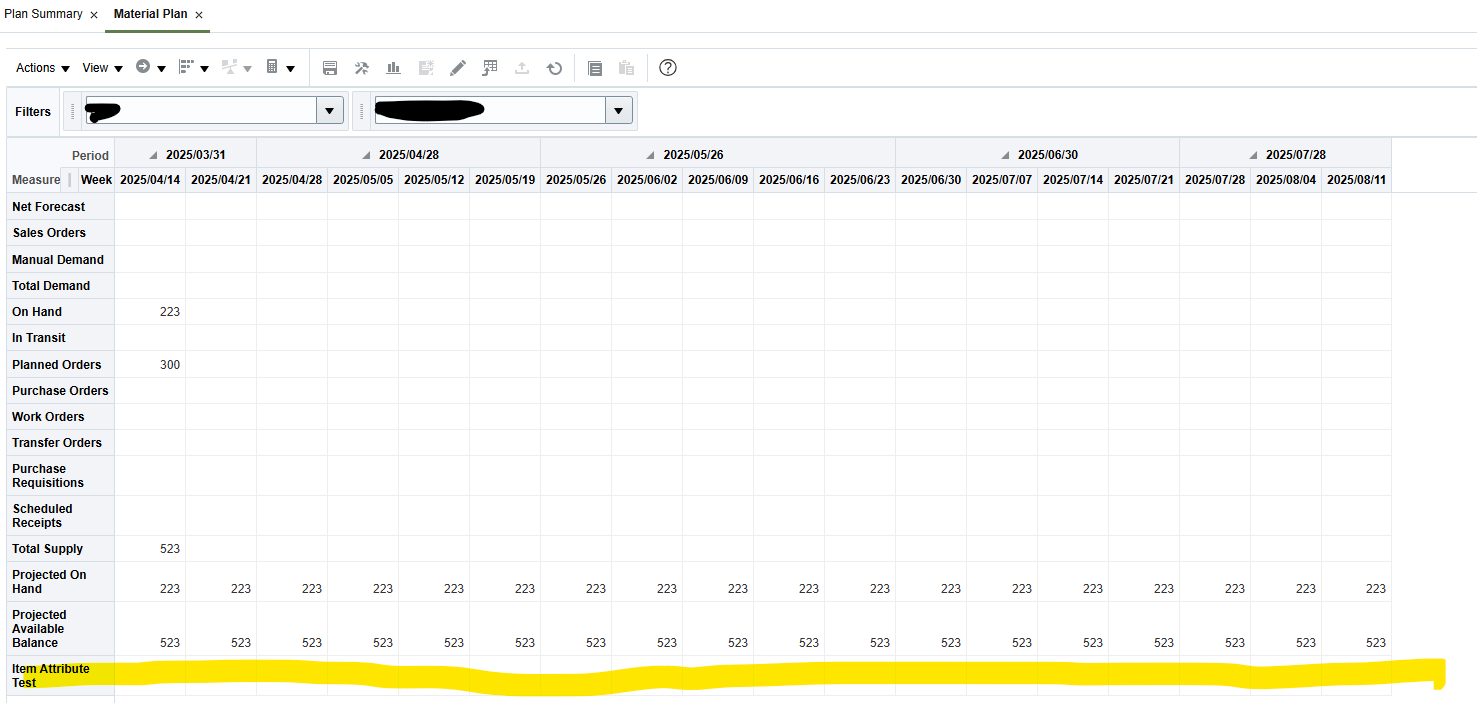
Task: Click the Period header label
Action: (90, 156)
